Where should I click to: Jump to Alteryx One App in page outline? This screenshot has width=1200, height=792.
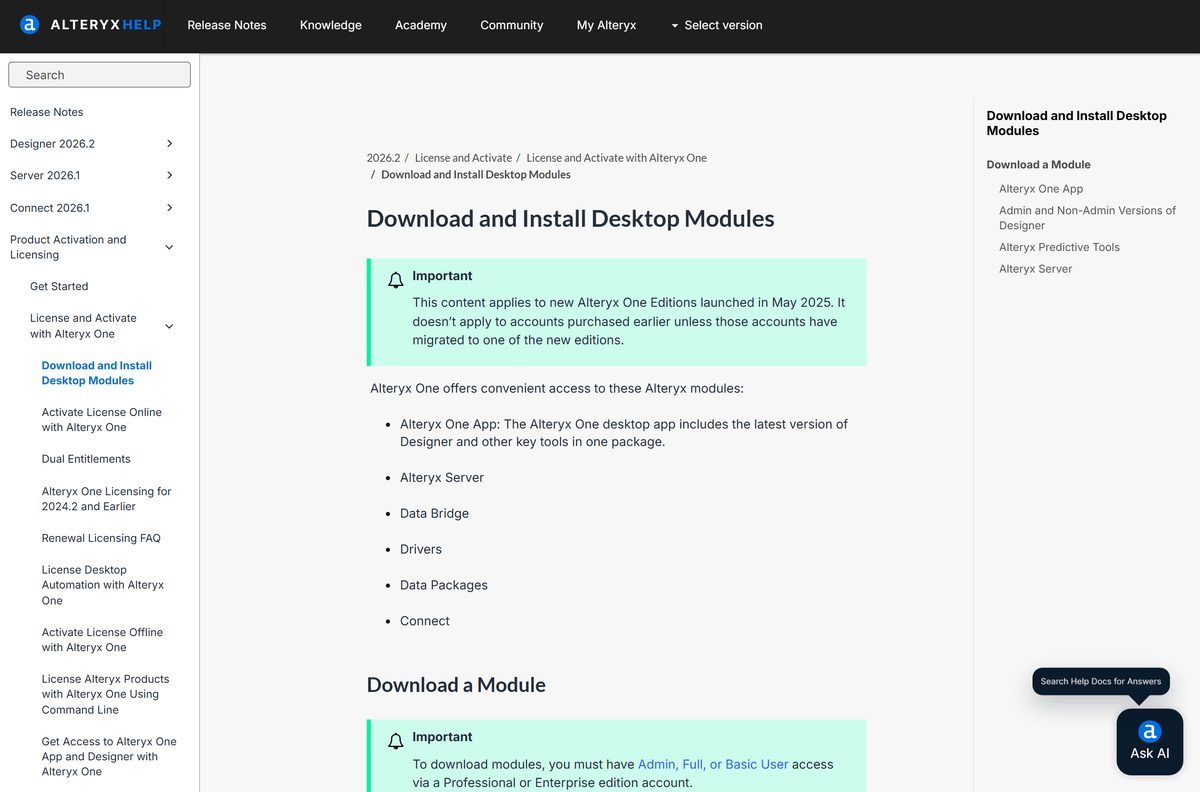pos(1041,189)
